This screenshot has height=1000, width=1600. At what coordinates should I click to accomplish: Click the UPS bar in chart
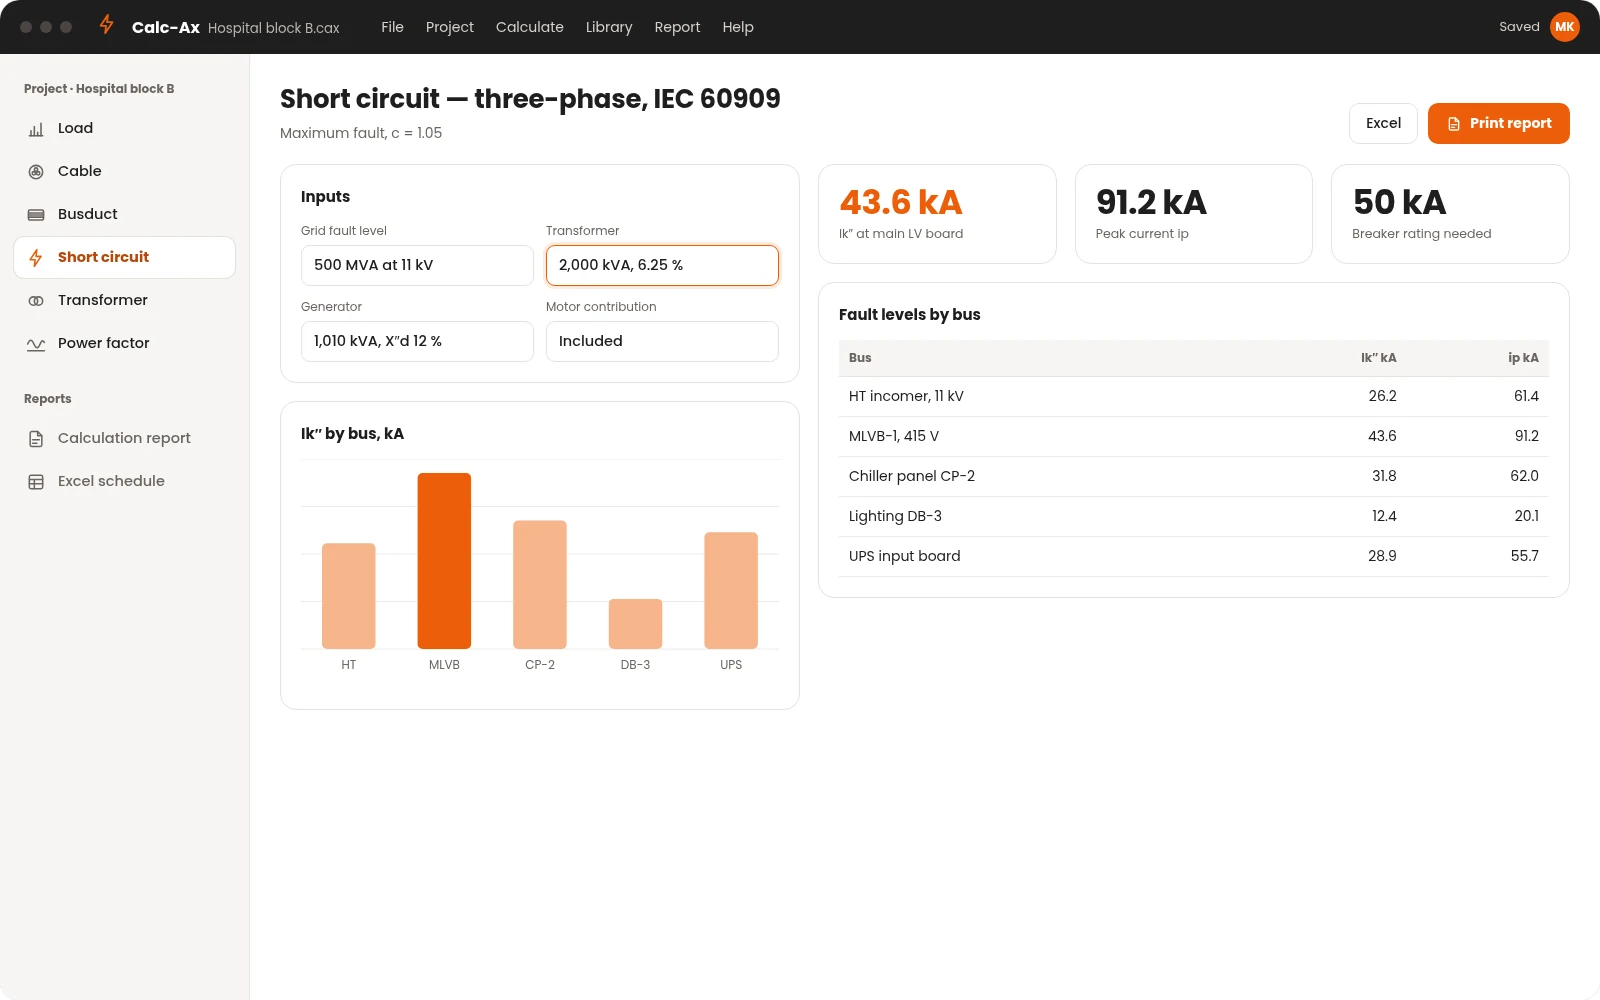(731, 590)
